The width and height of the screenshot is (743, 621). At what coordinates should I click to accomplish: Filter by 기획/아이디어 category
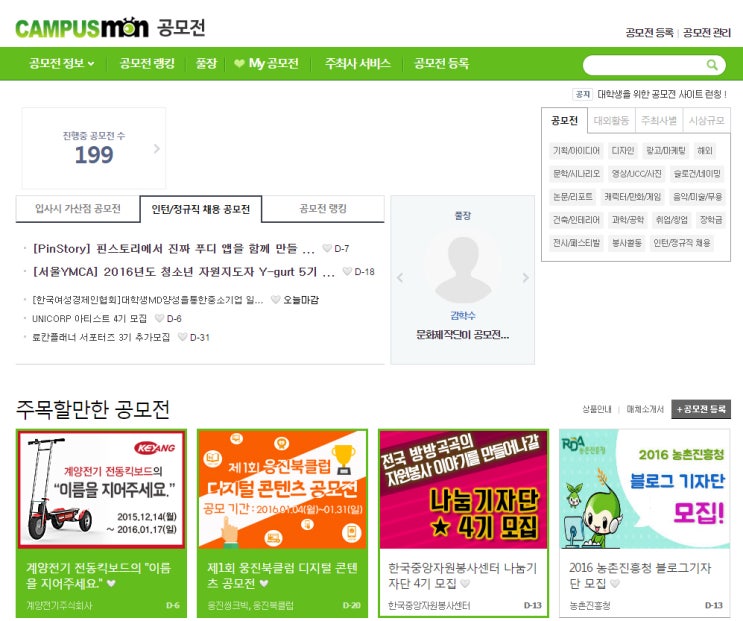576,151
